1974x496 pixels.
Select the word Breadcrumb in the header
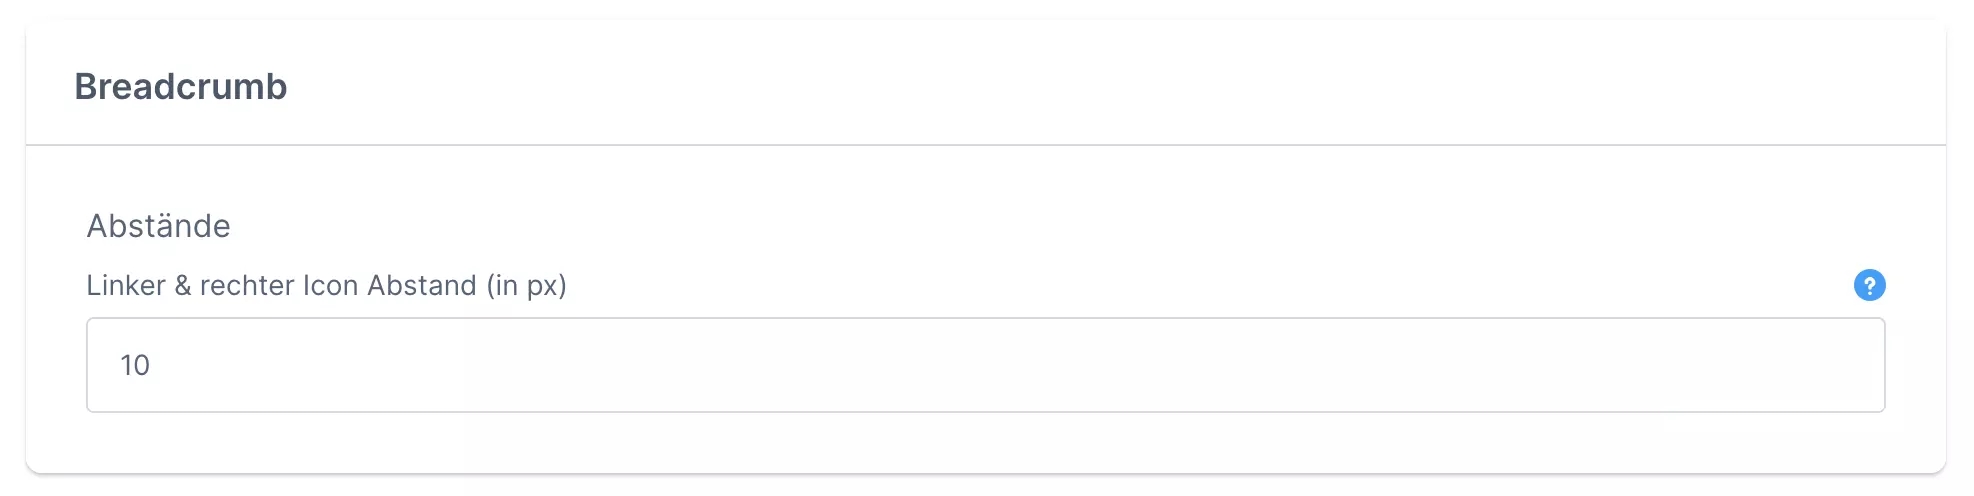click(181, 87)
